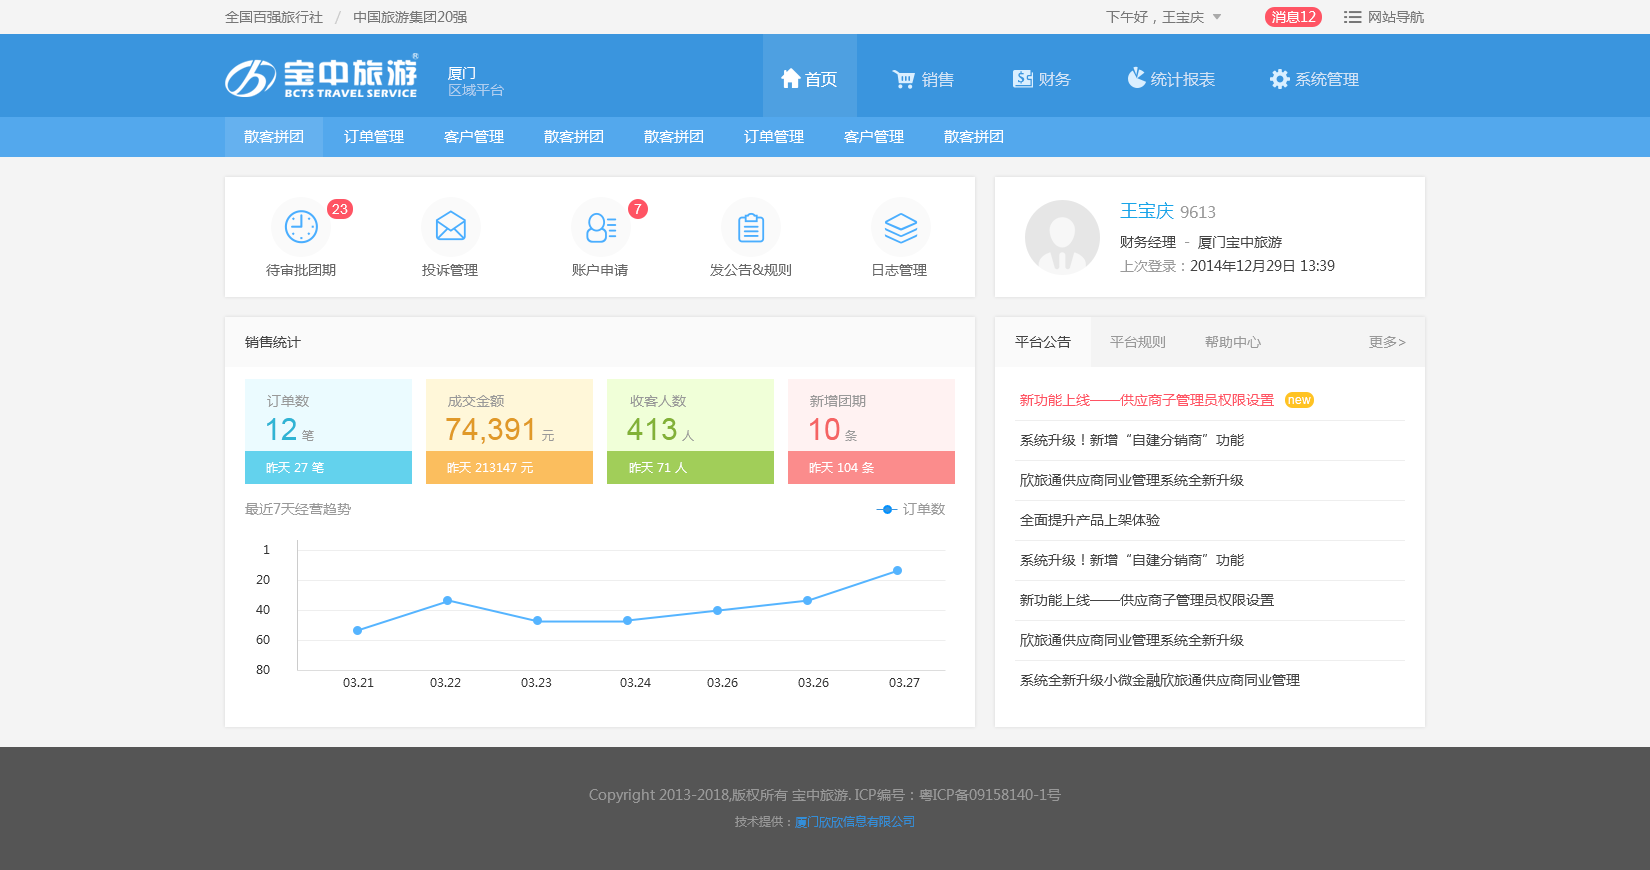Image resolution: width=1650 pixels, height=870 pixels.
Task: Click the 网站导航 list icon
Action: 1352,17
